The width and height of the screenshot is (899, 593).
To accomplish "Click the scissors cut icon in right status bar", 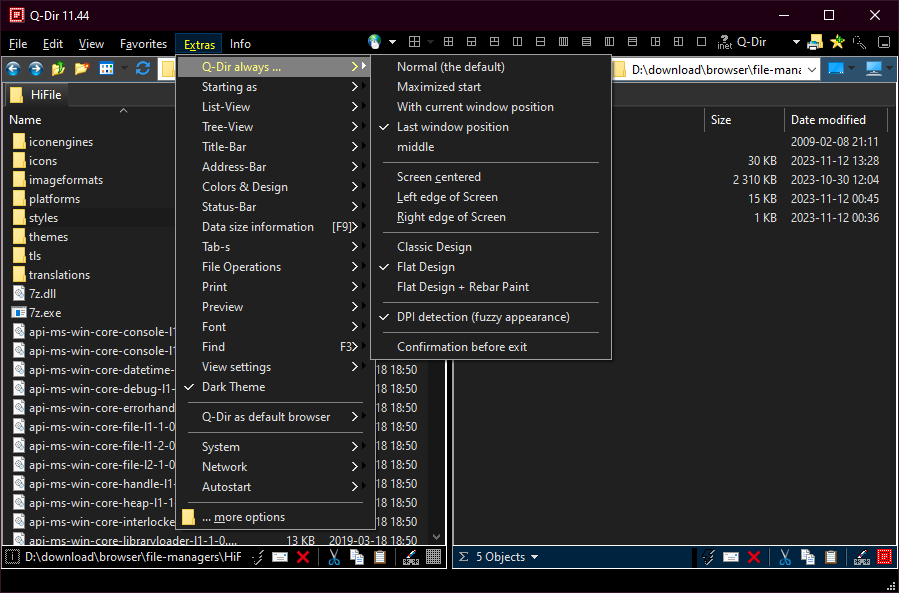I will coord(784,557).
